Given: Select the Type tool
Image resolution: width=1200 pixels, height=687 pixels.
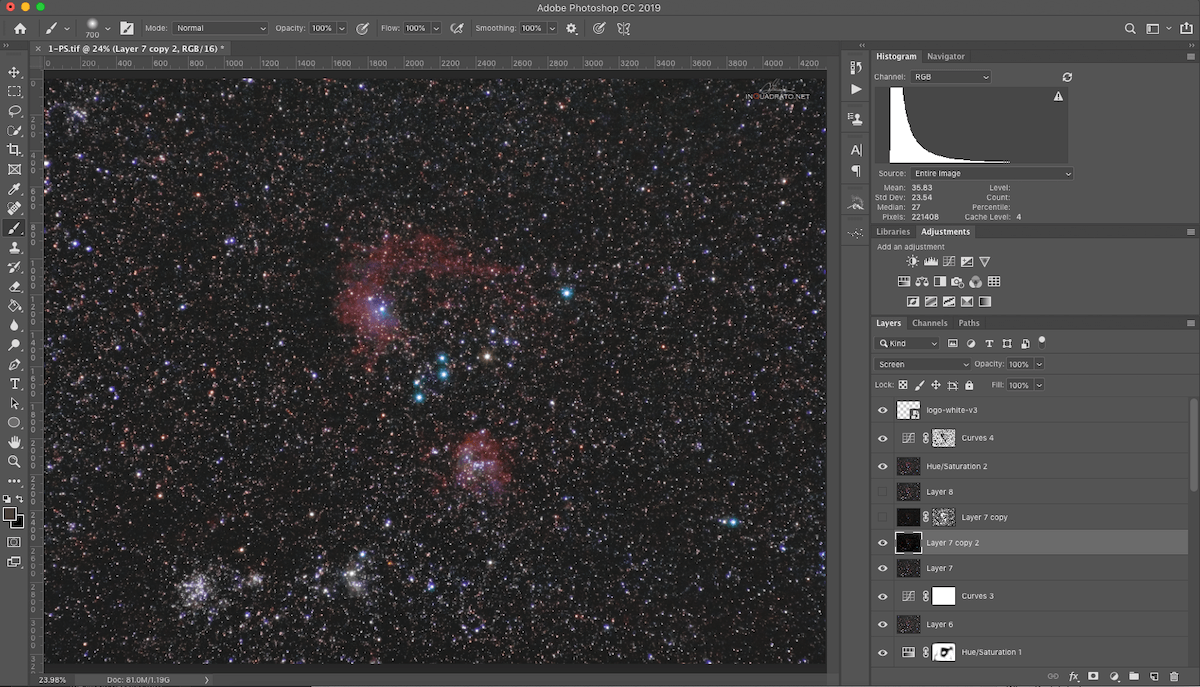Looking at the screenshot, I should pos(14,384).
